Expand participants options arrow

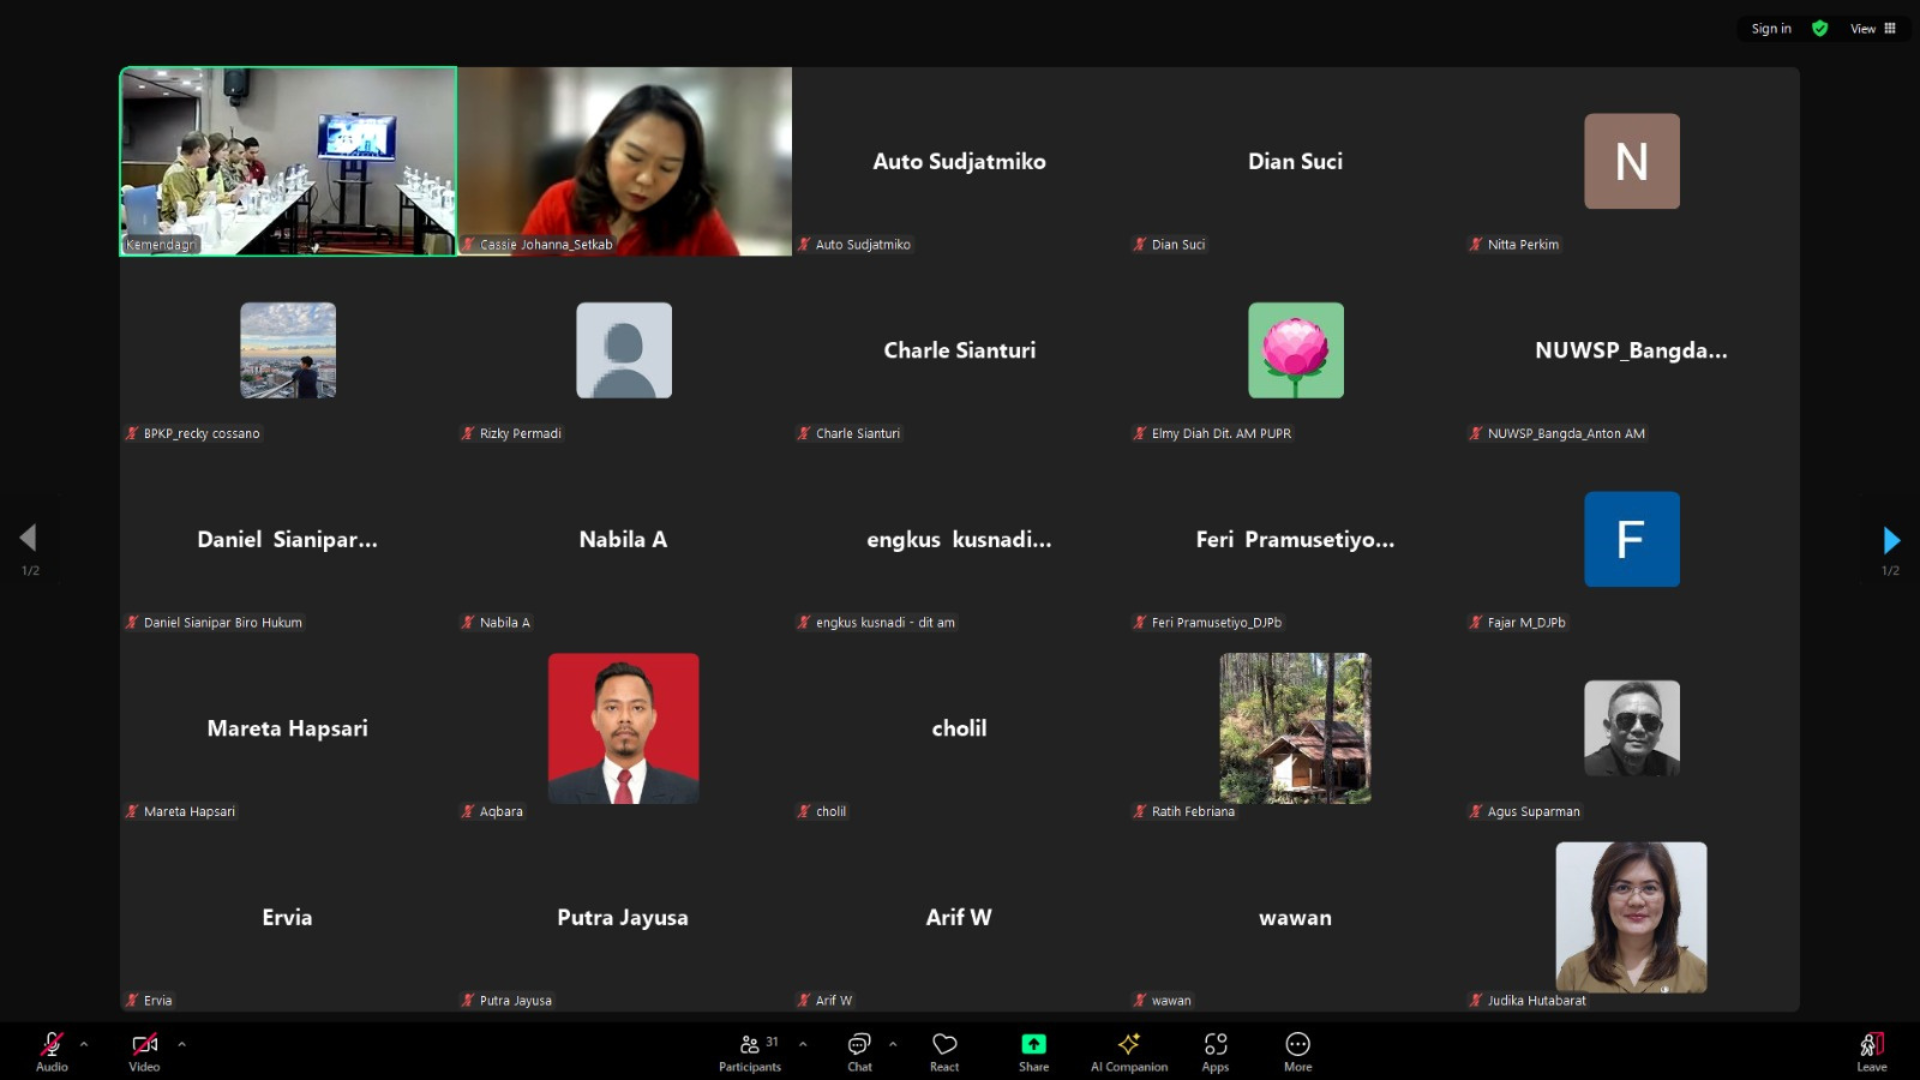pos(803,1044)
